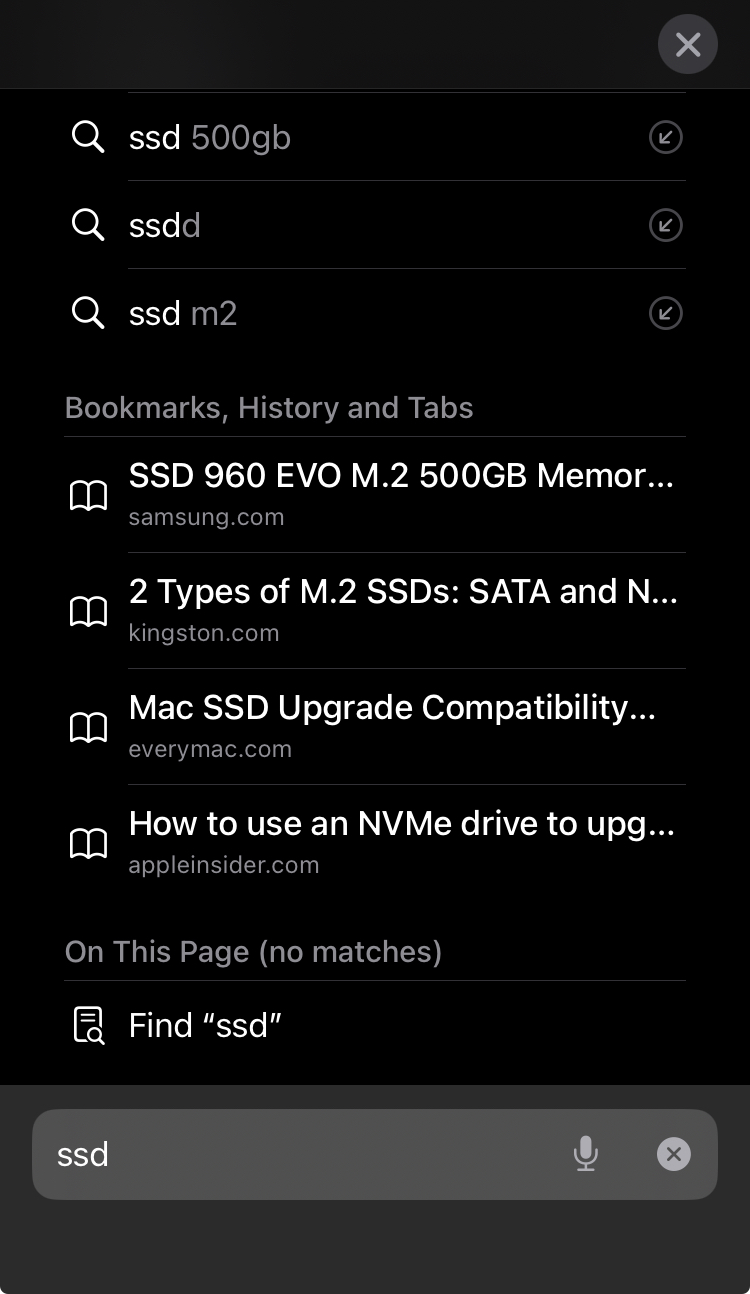Fill in suggestion arrow for ssd 500gb
The height and width of the screenshot is (1294, 750).
coord(665,137)
